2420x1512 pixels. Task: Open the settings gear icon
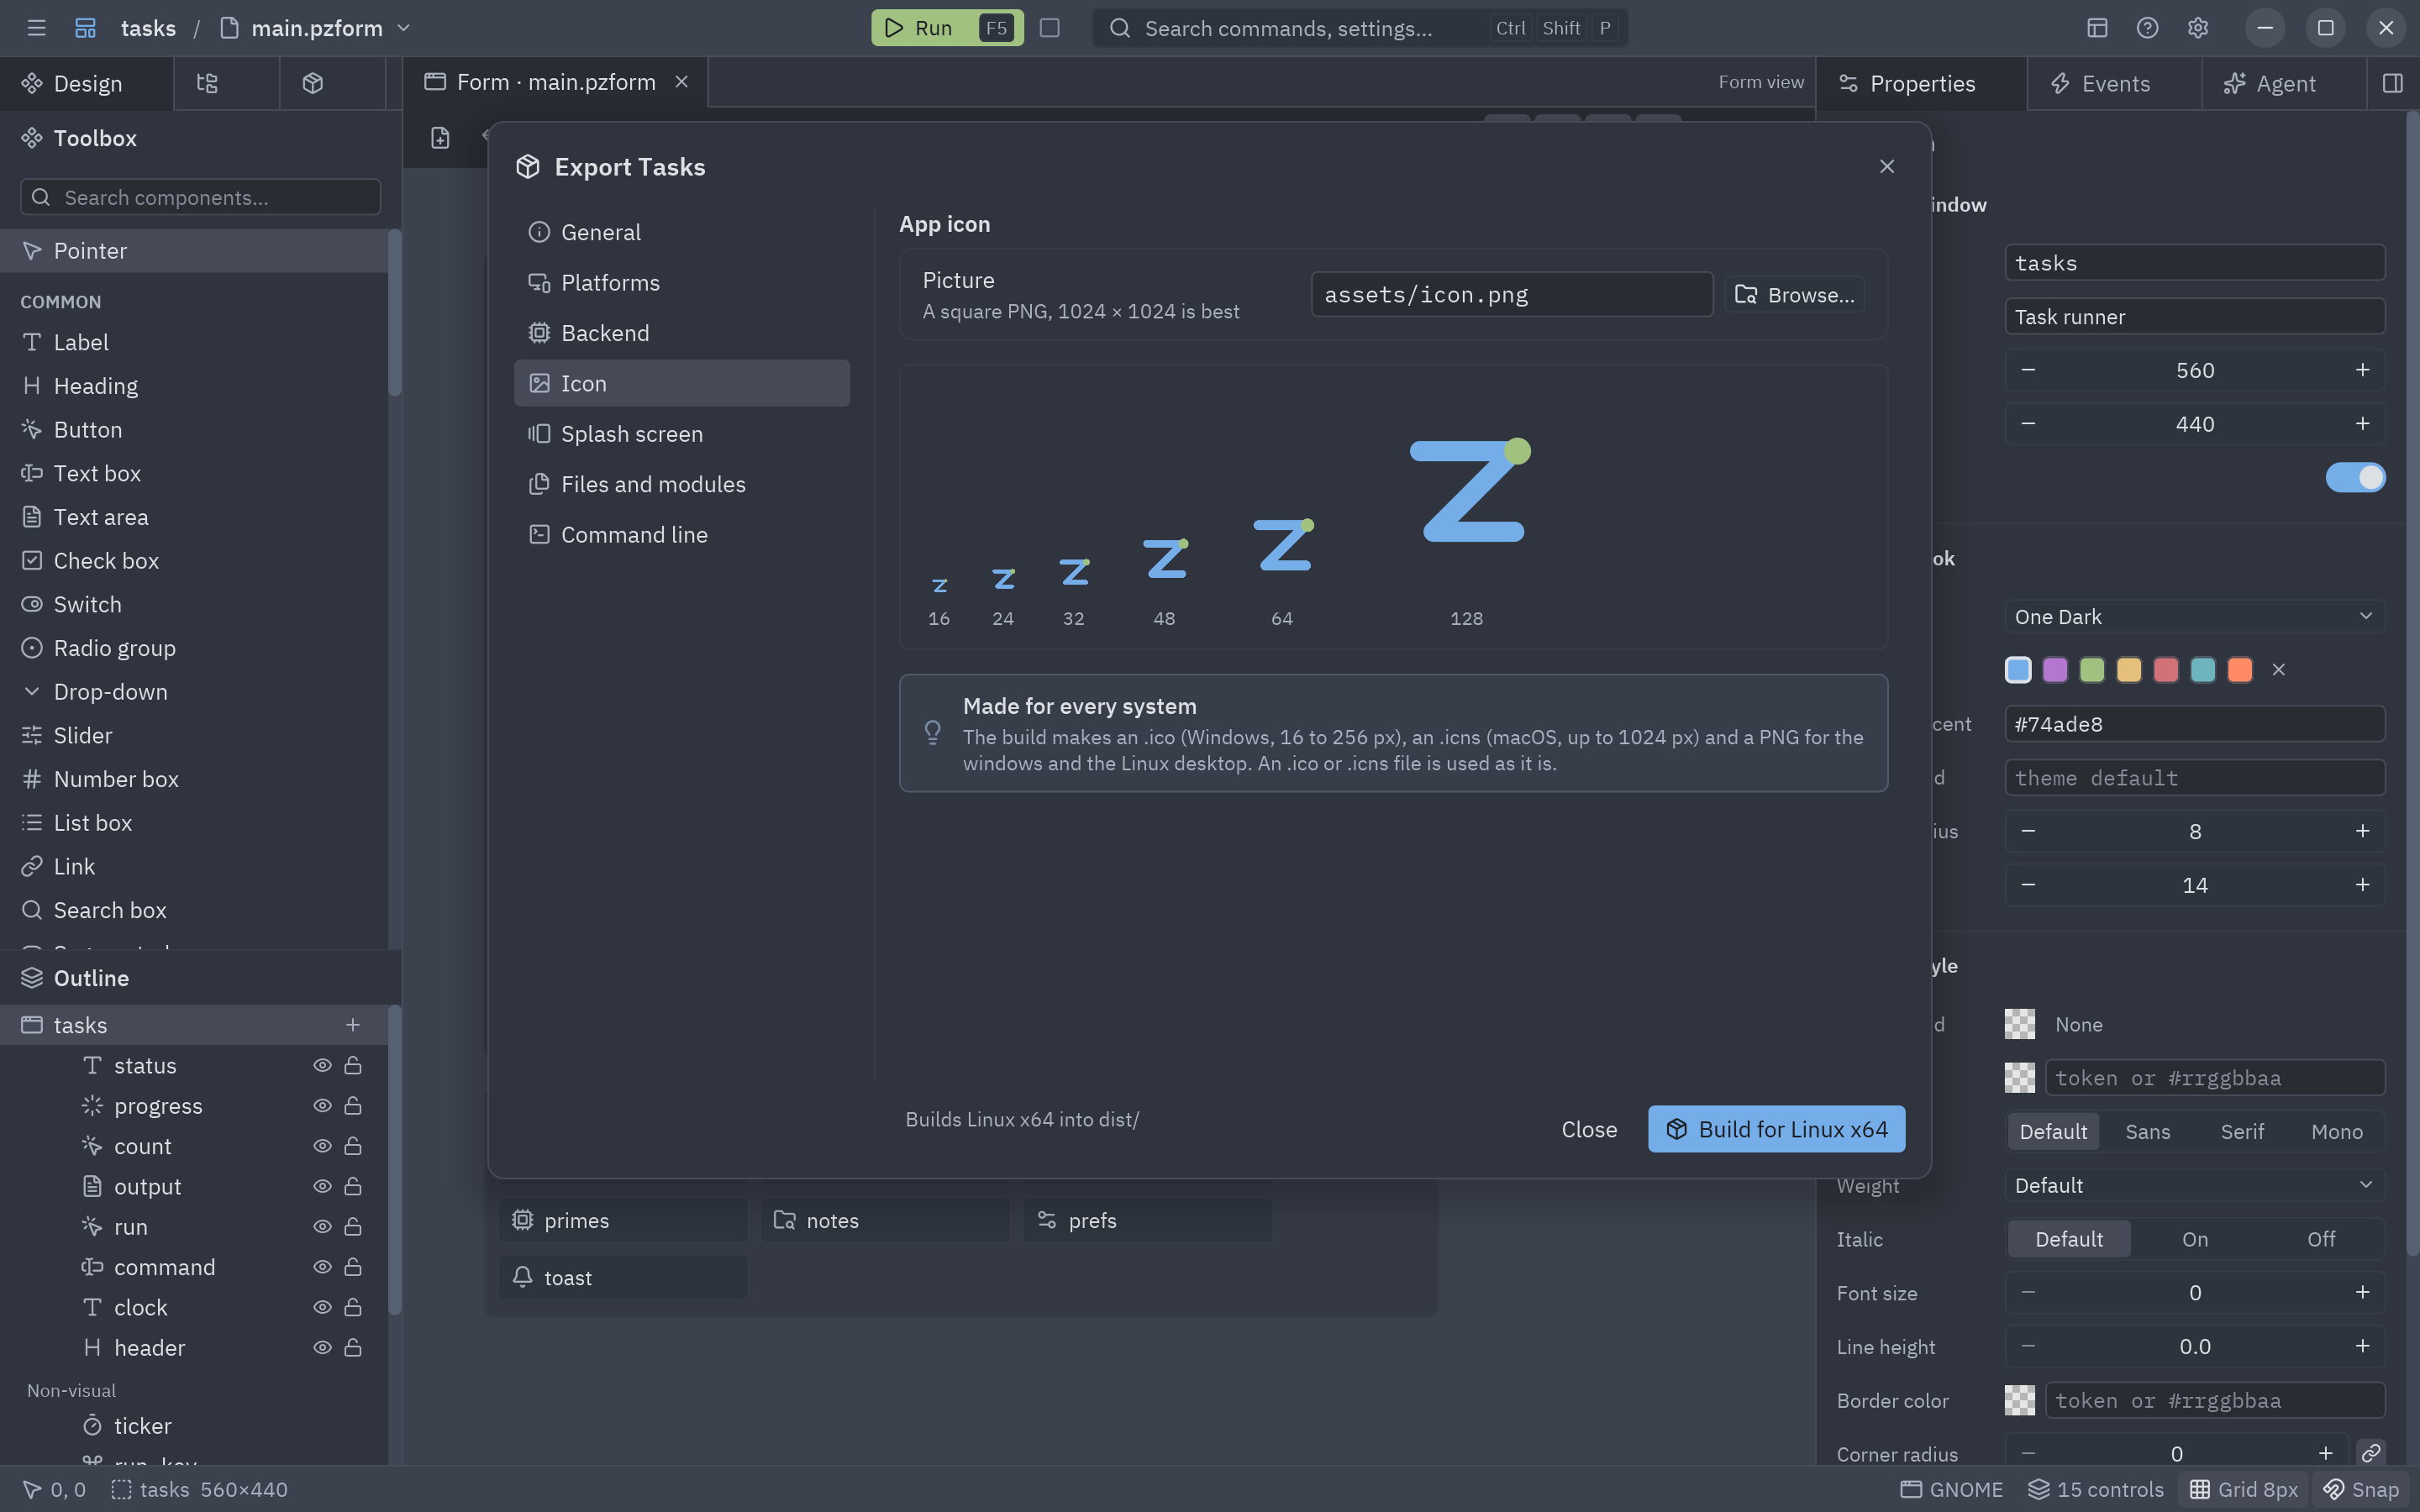(x=2197, y=28)
